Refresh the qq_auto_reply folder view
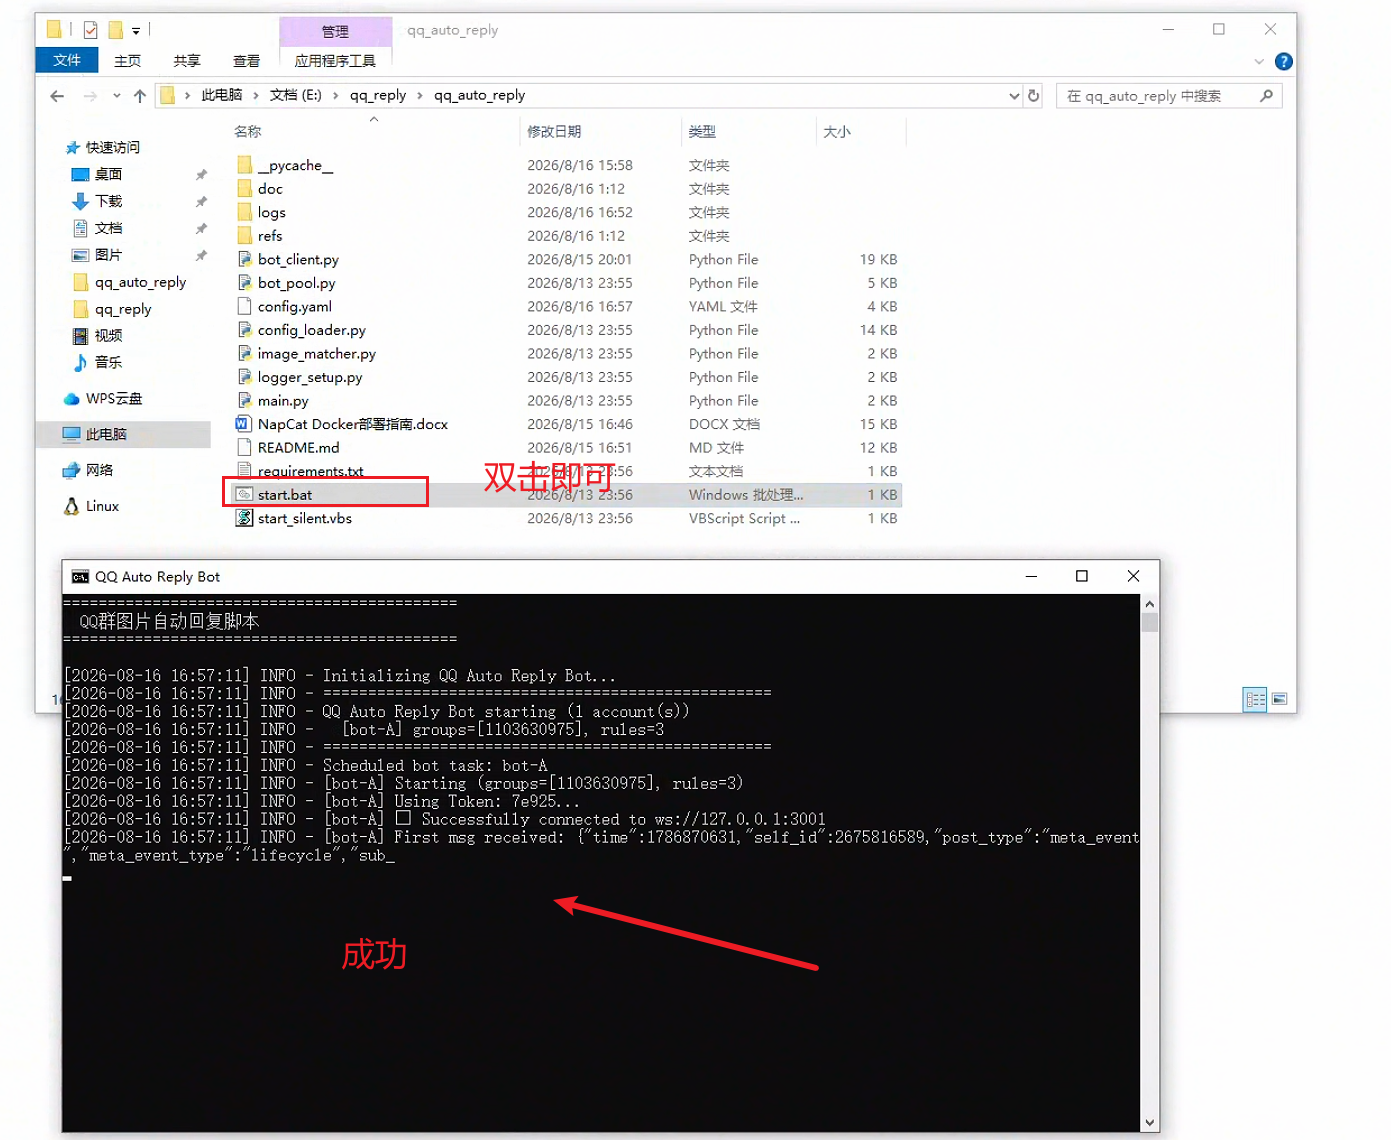Viewport: 1391px width, 1140px height. (1034, 96)
